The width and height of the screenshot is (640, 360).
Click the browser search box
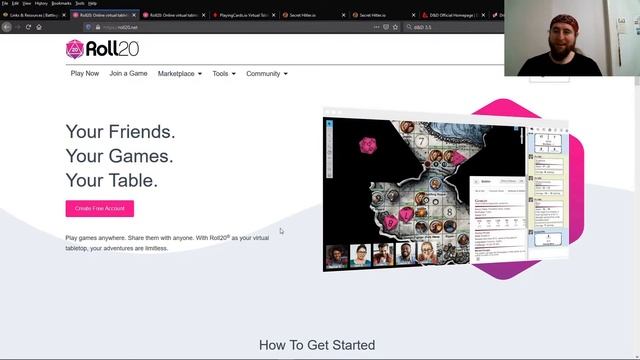coord(453,27)
